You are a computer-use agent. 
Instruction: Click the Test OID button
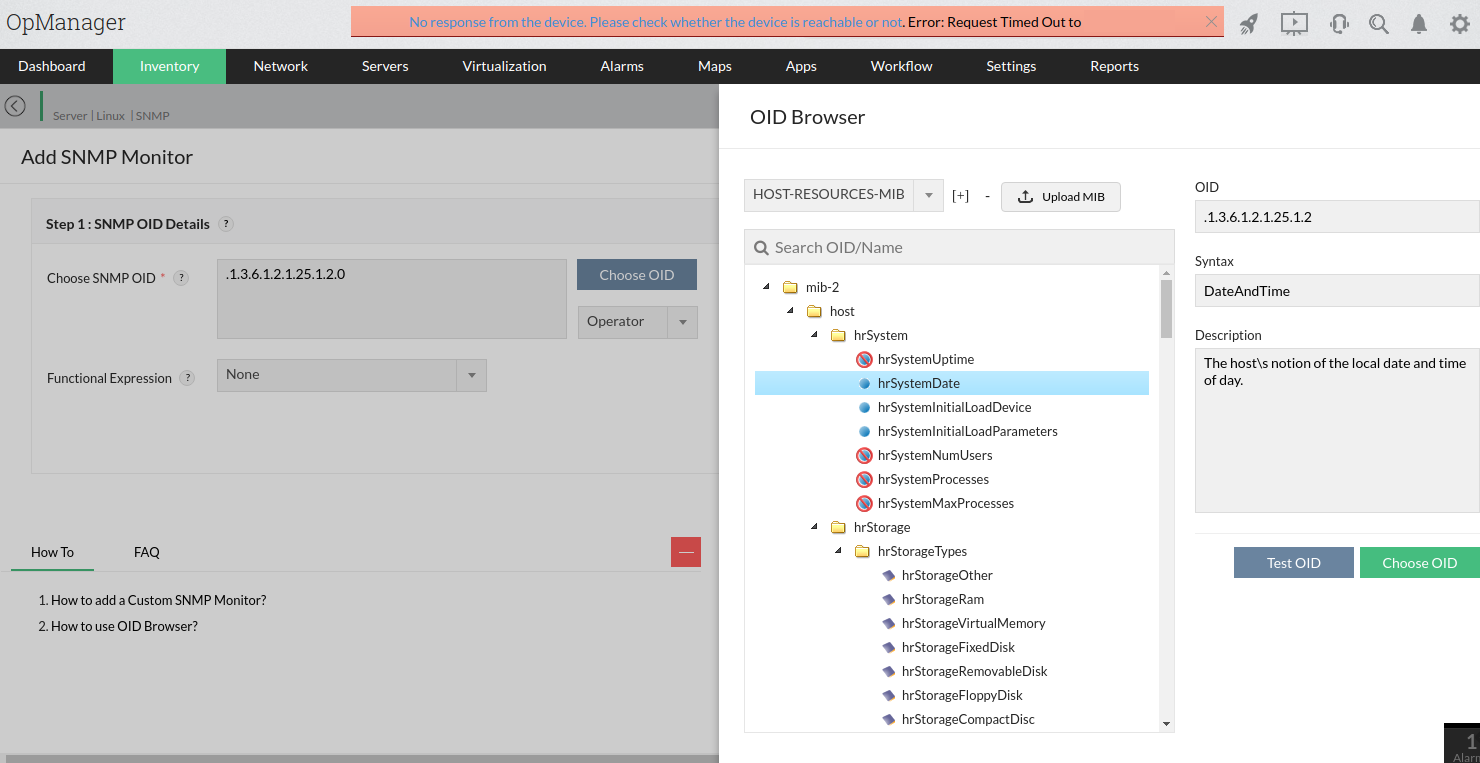tap(1294, 563)
